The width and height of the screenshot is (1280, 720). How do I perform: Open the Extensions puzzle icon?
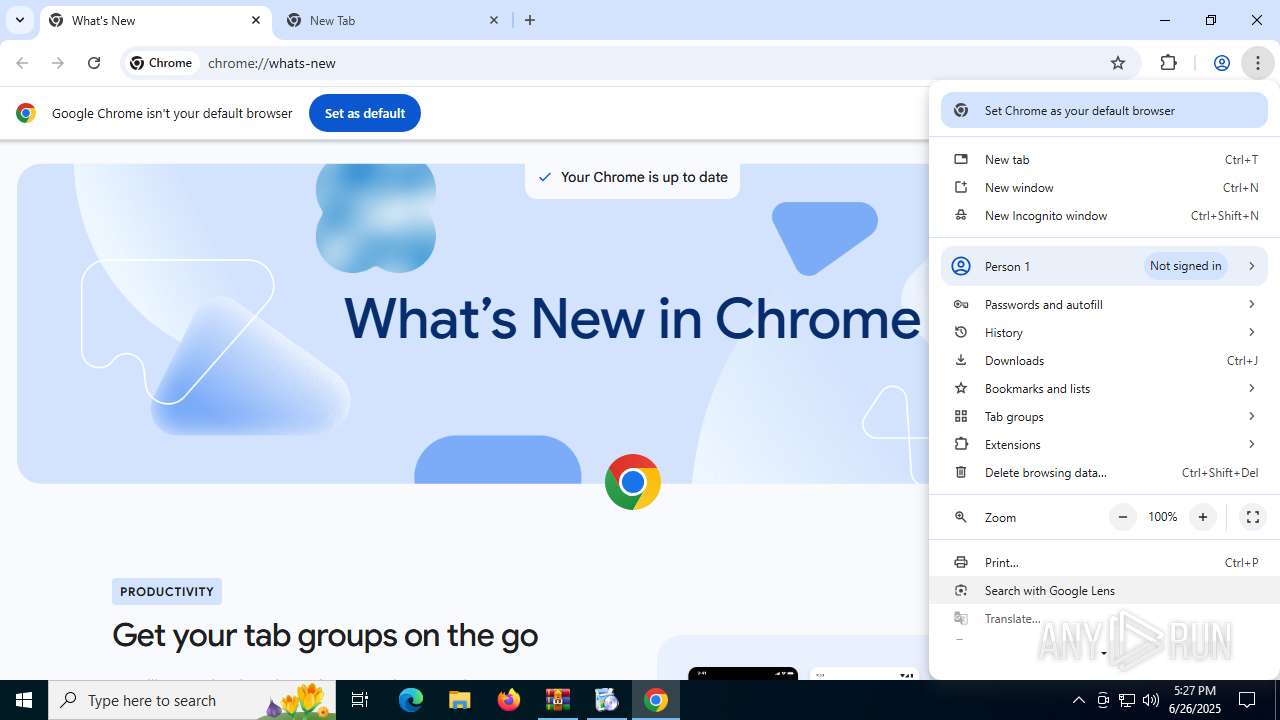[1168, 63]
